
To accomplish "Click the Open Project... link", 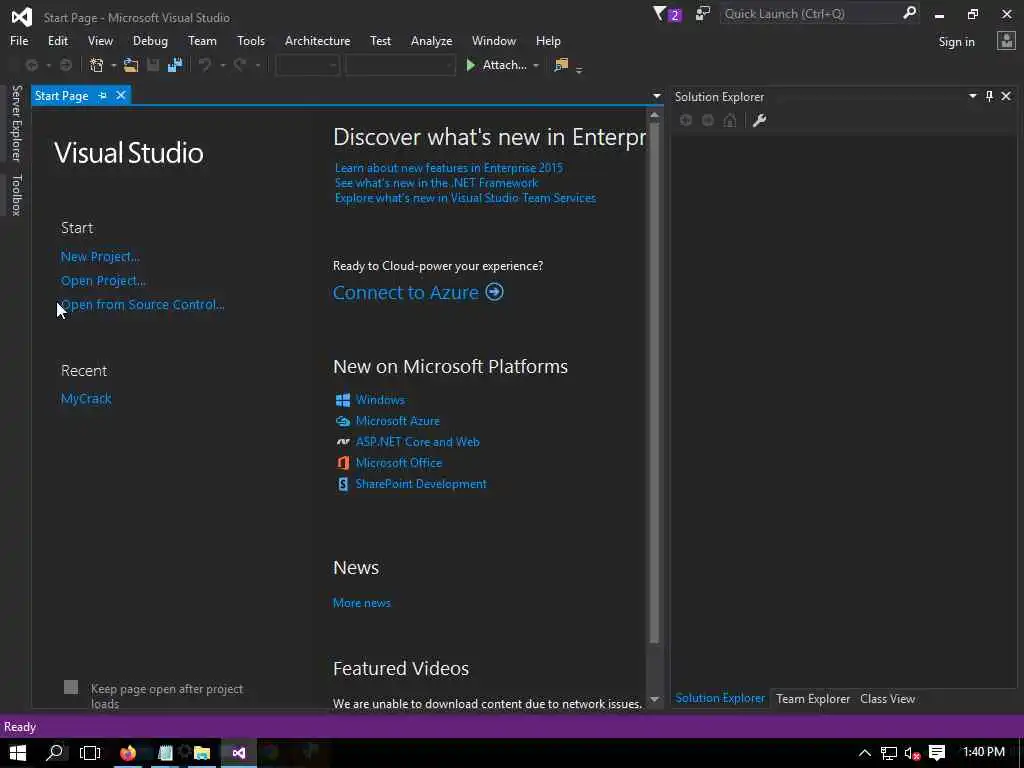I will 103,280.
